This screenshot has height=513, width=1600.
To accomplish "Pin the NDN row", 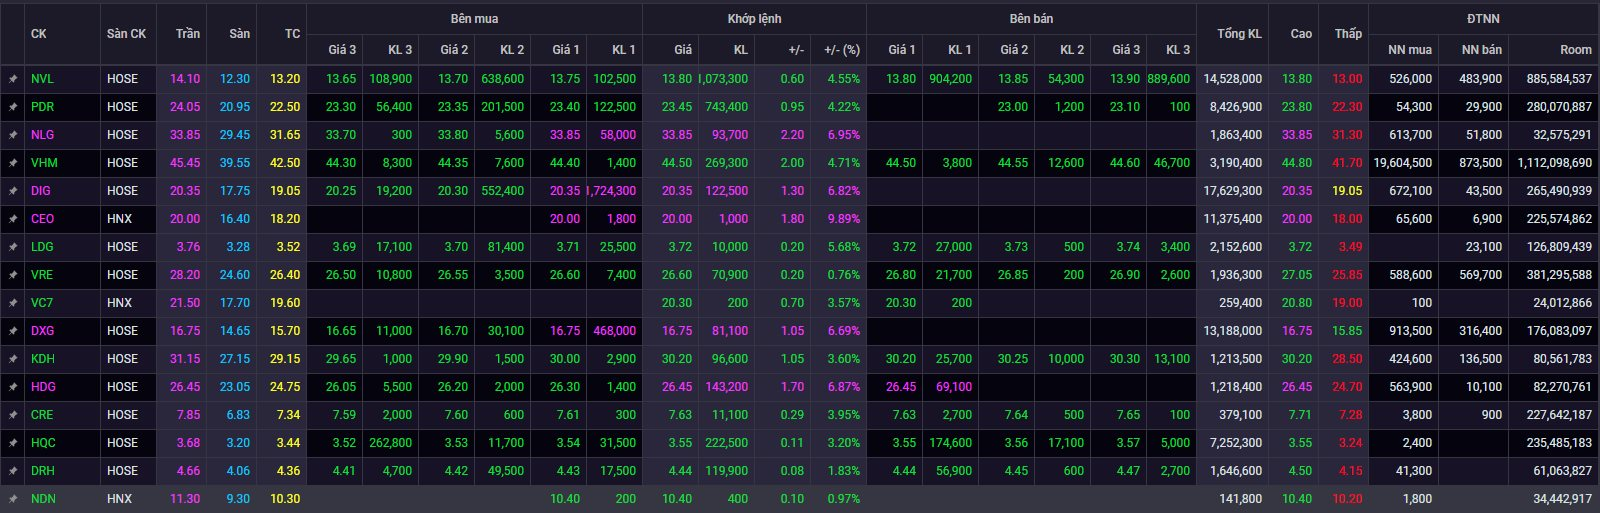I will pos(13,499).
